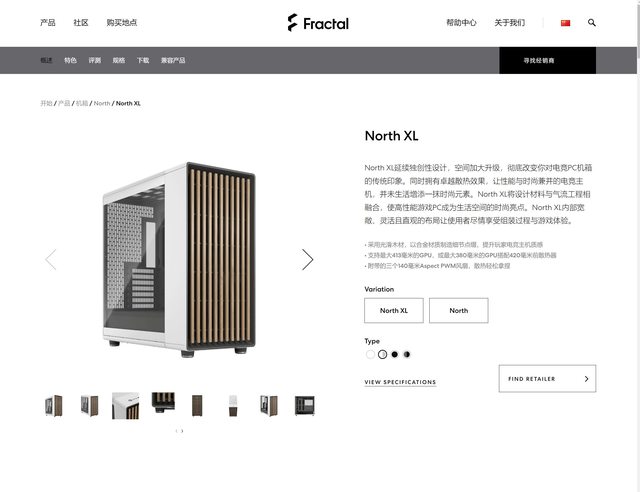Viewport: 640px width, 492px height.
Task: Open the China flag region selector
Action: click(565, 23)
